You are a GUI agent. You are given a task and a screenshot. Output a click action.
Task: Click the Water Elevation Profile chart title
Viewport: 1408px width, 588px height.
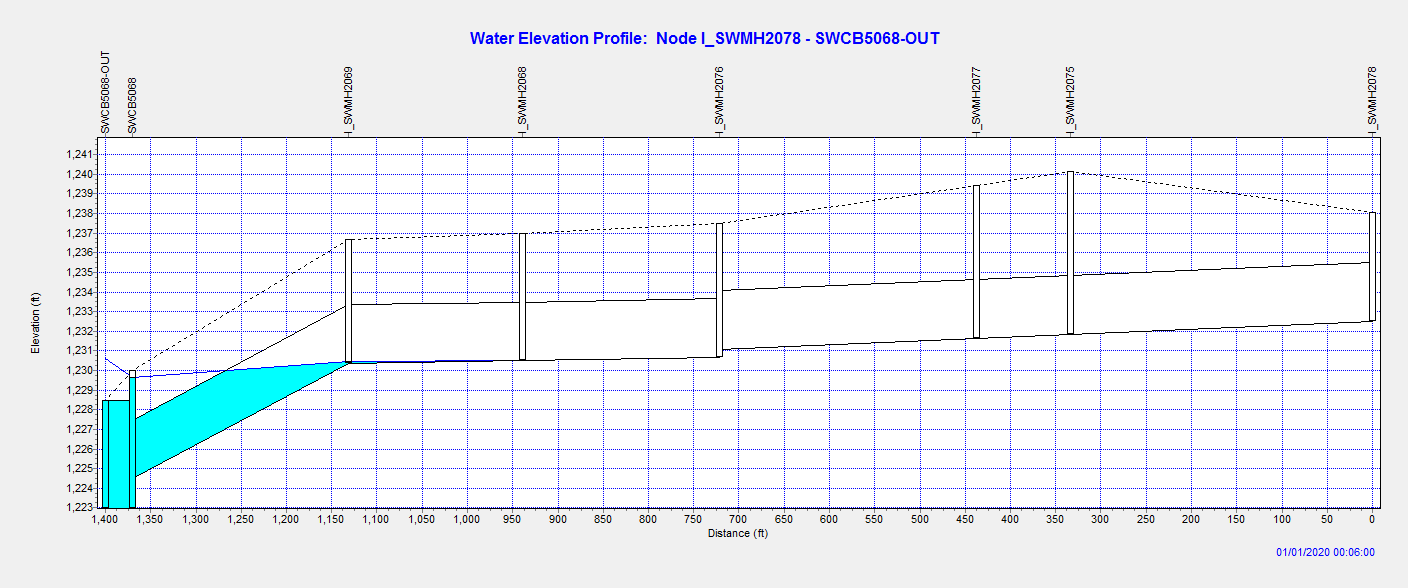click(704, 38)
